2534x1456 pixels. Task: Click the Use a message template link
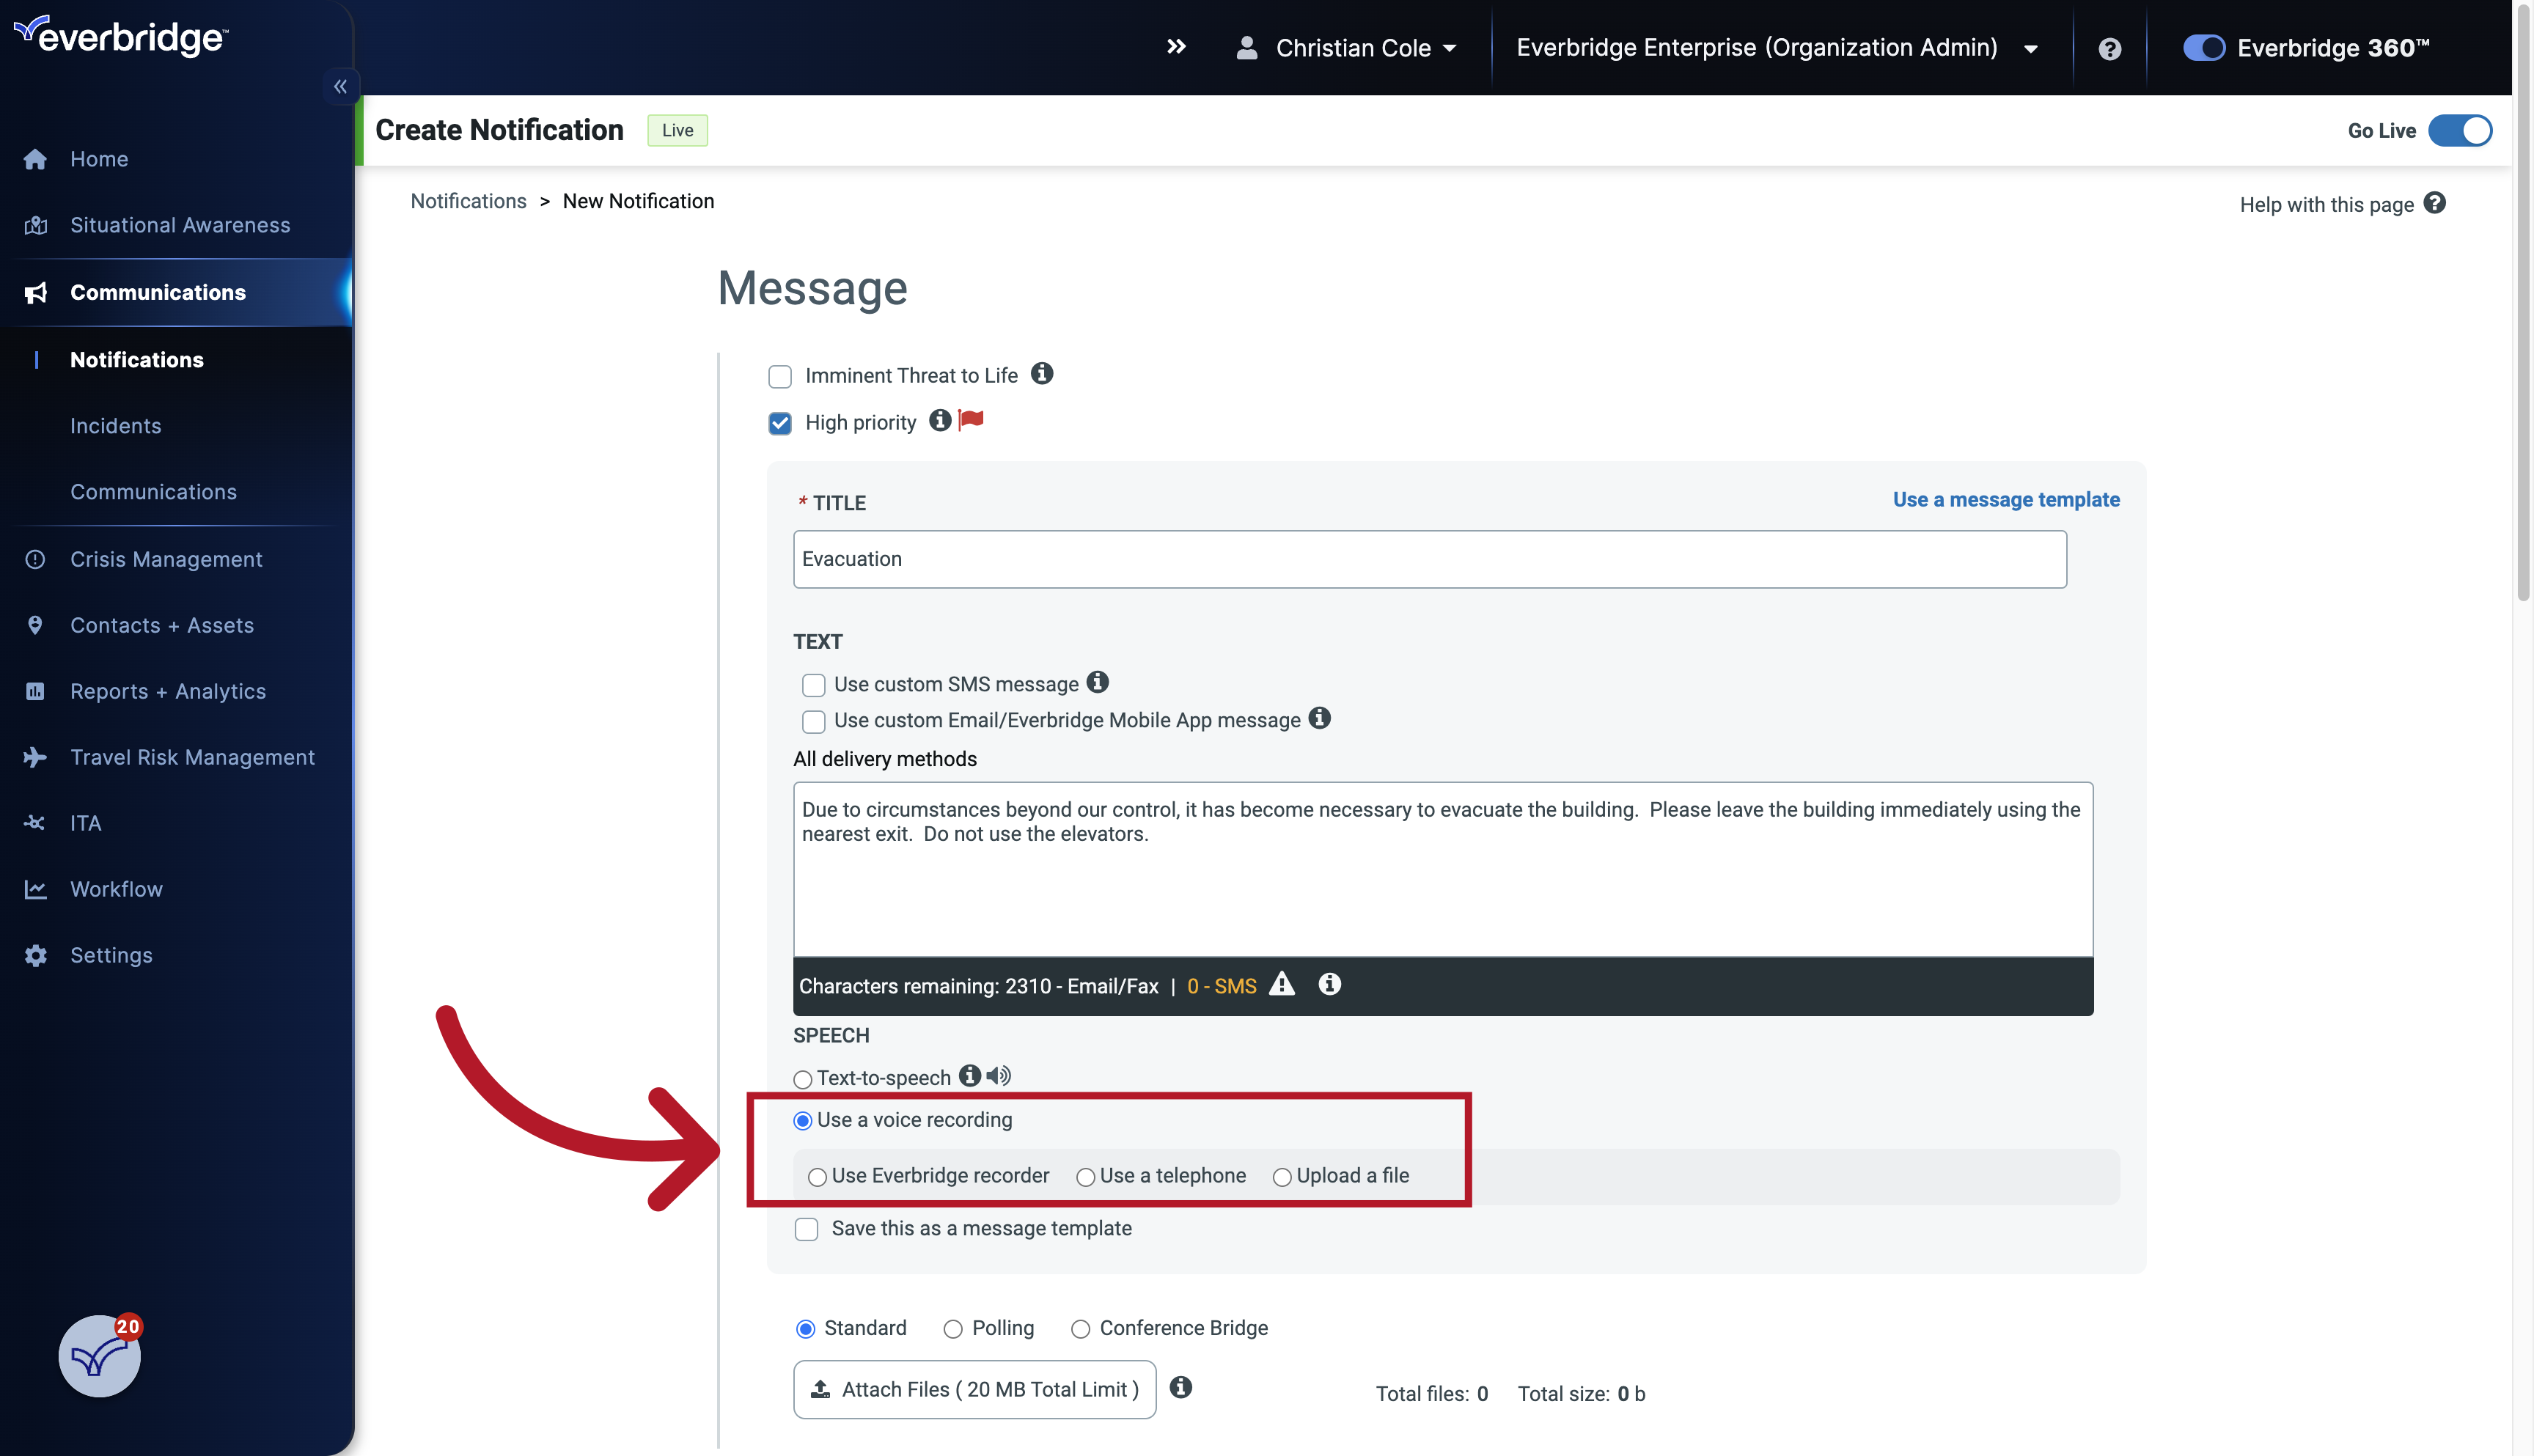point(2006,499)
